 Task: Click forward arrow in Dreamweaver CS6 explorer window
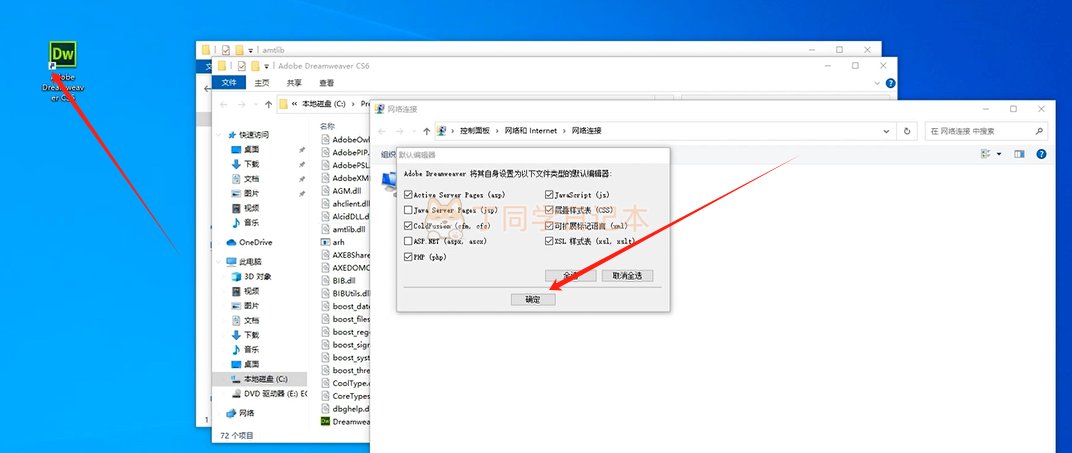[241, 104]
